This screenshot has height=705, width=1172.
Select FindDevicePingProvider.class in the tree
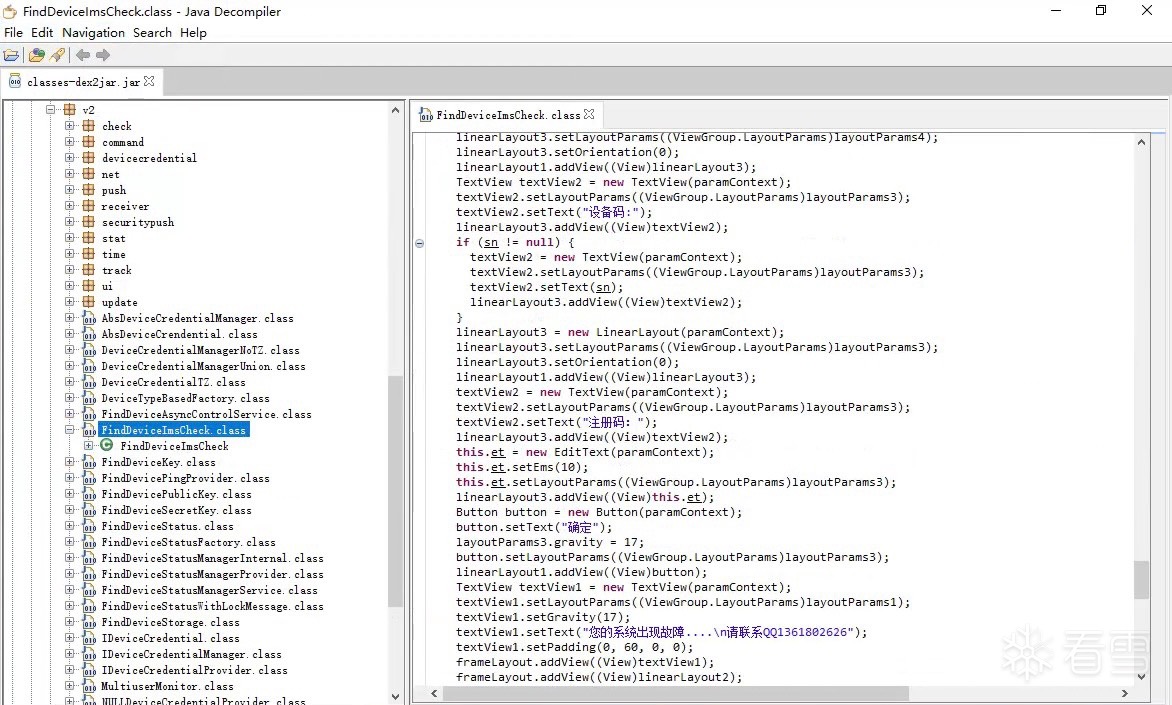[x=185, y=478]
